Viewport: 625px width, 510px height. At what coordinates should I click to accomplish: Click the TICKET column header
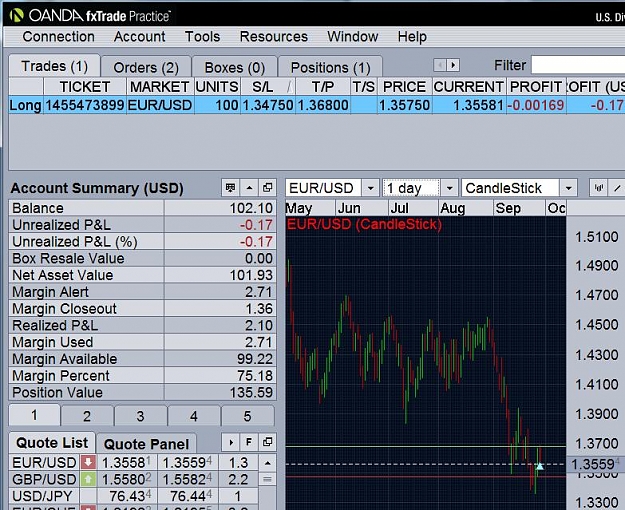click(x=85, y=87)
